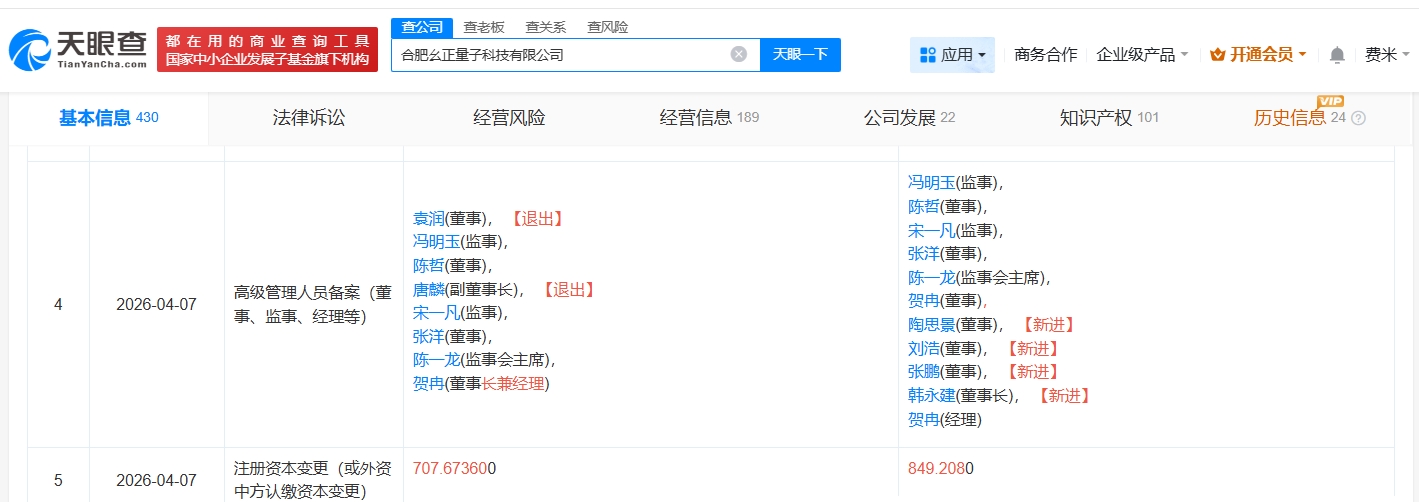The height and width of the screenshot is (502, 1419).
Task: Open 韩永建 person profile link
Action: [x=931, y=396]
